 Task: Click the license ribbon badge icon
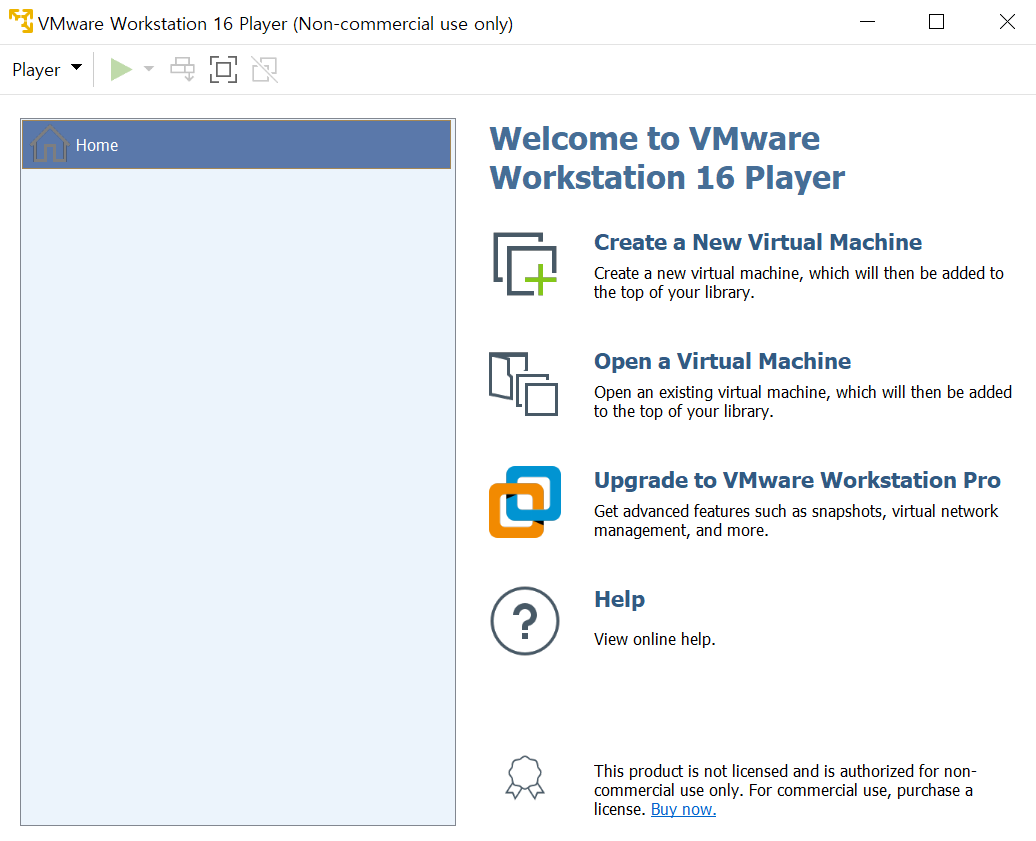[x=525, y=778]
